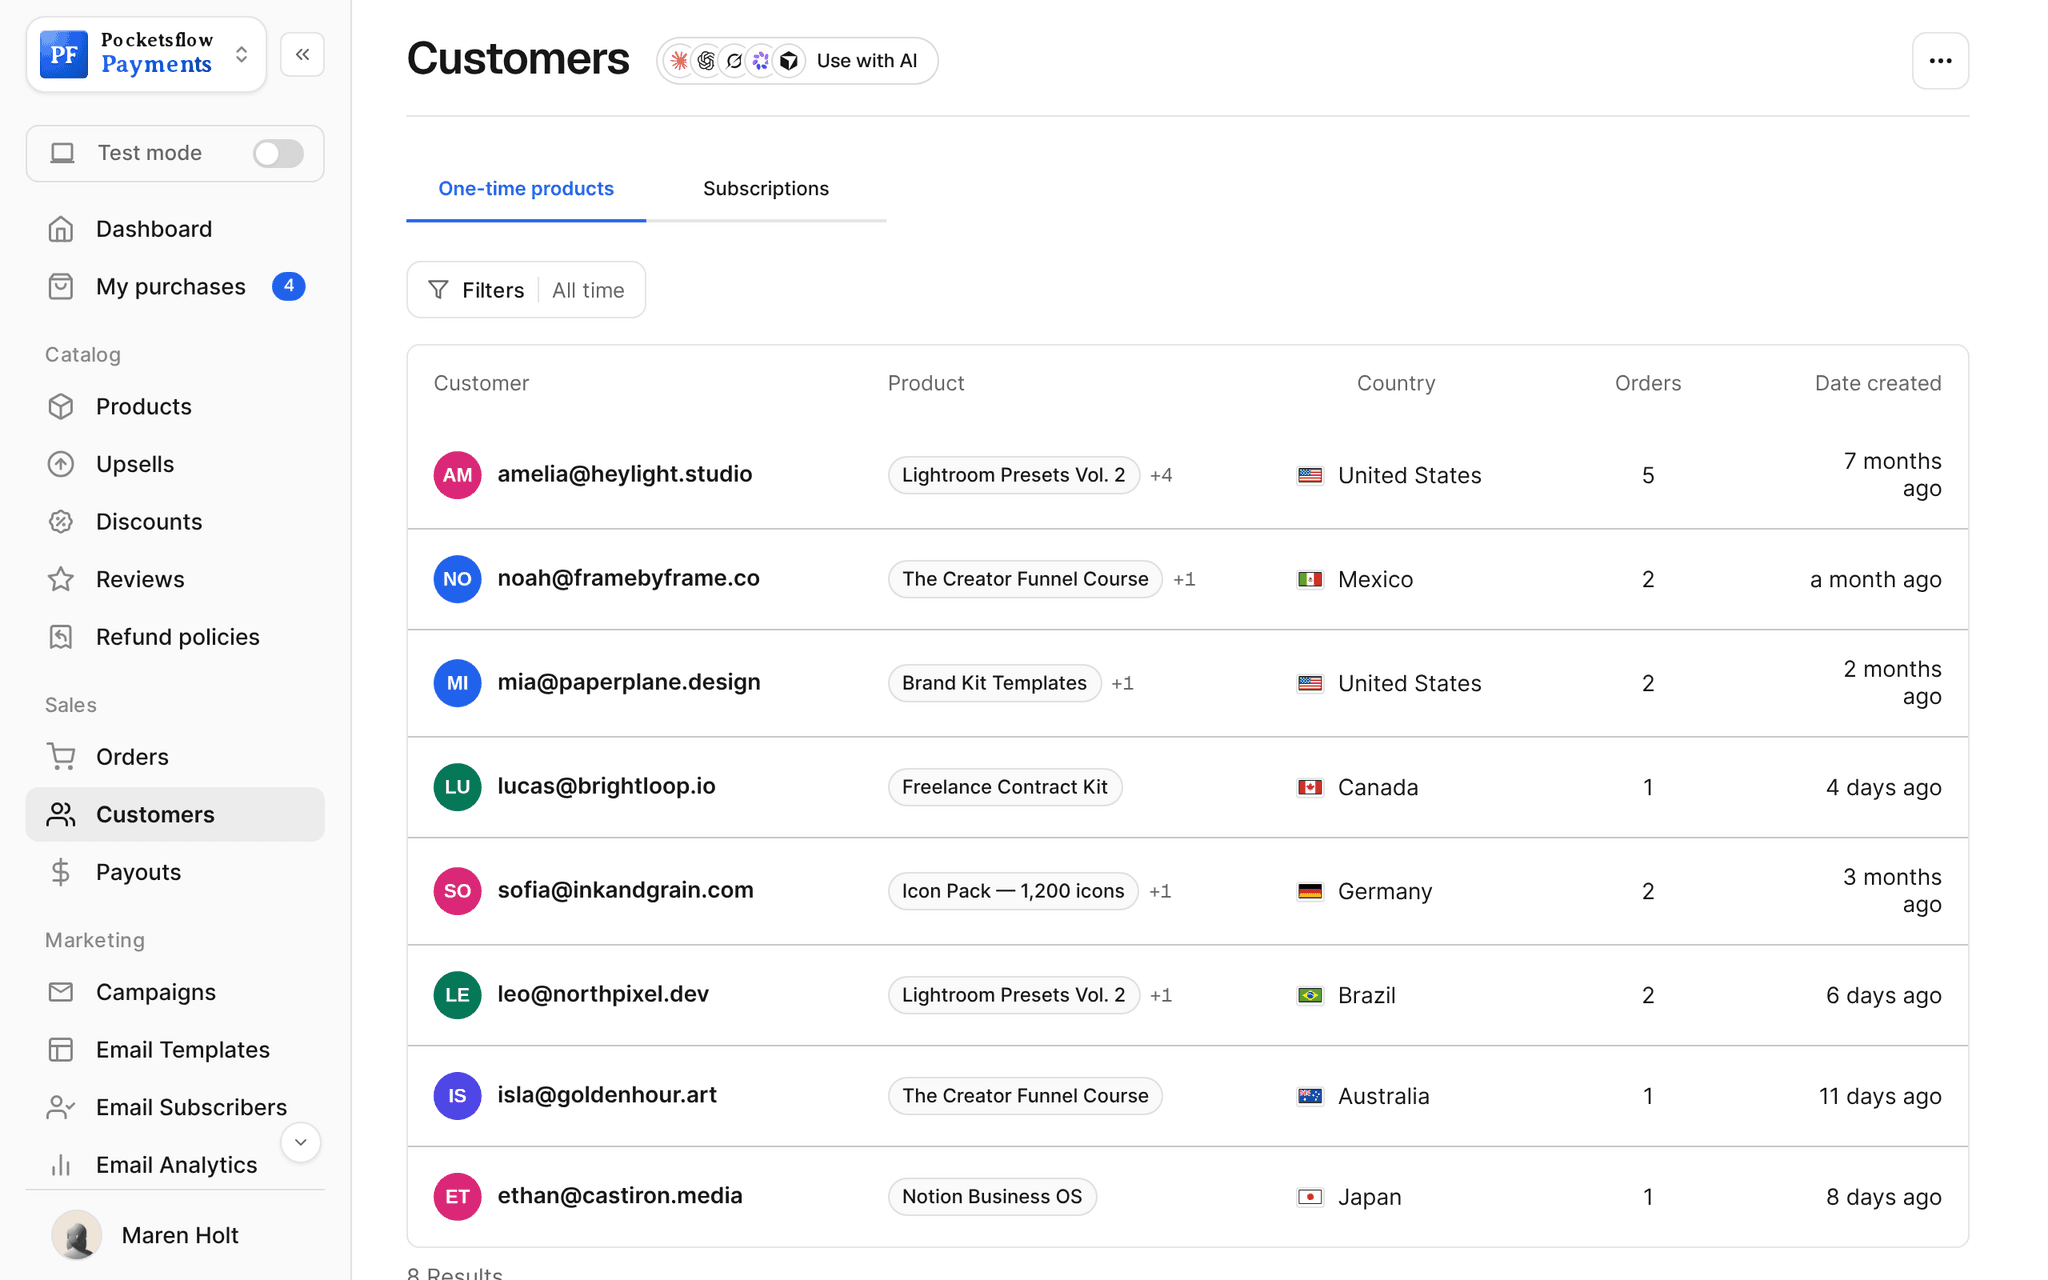Click the Products box icon

tap(61, 407)
